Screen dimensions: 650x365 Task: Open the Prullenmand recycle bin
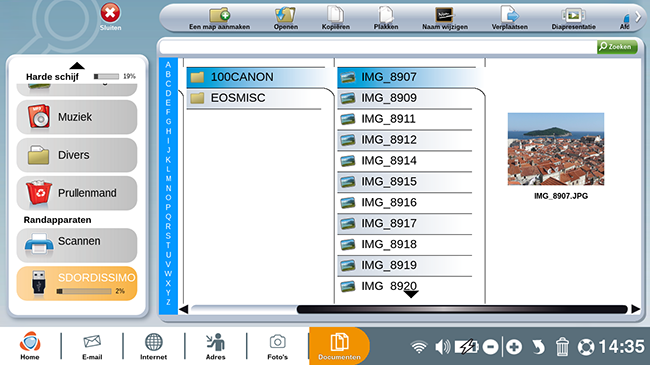[x=77, y=193]
